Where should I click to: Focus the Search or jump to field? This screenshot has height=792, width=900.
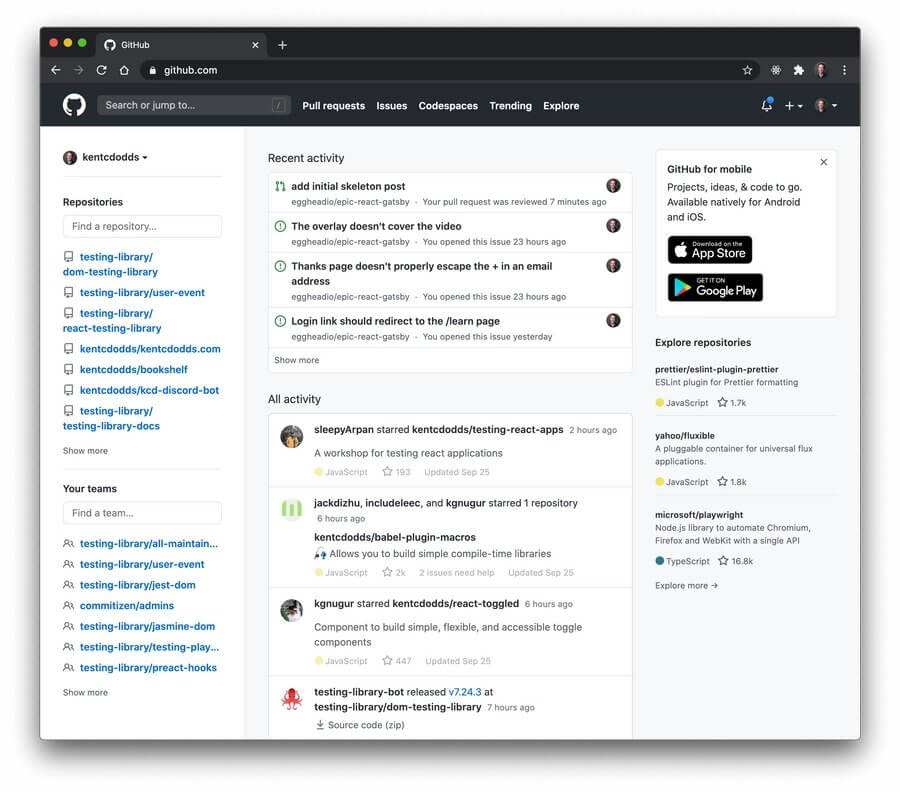point(193,105)
